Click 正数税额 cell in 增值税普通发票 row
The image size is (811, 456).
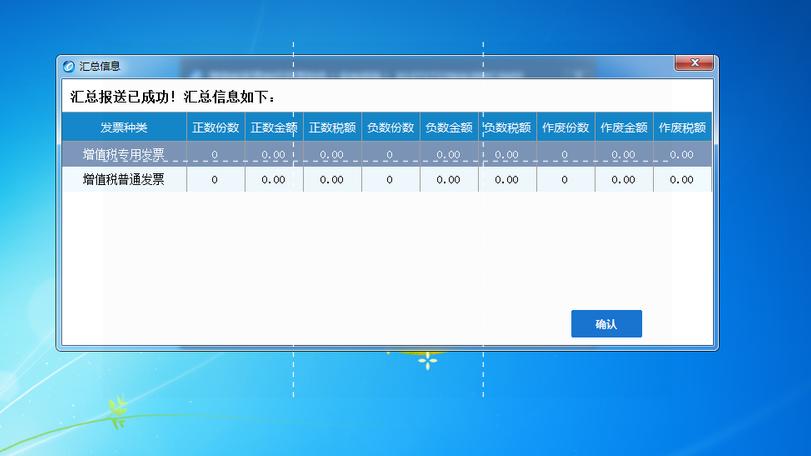click(332, 179)
